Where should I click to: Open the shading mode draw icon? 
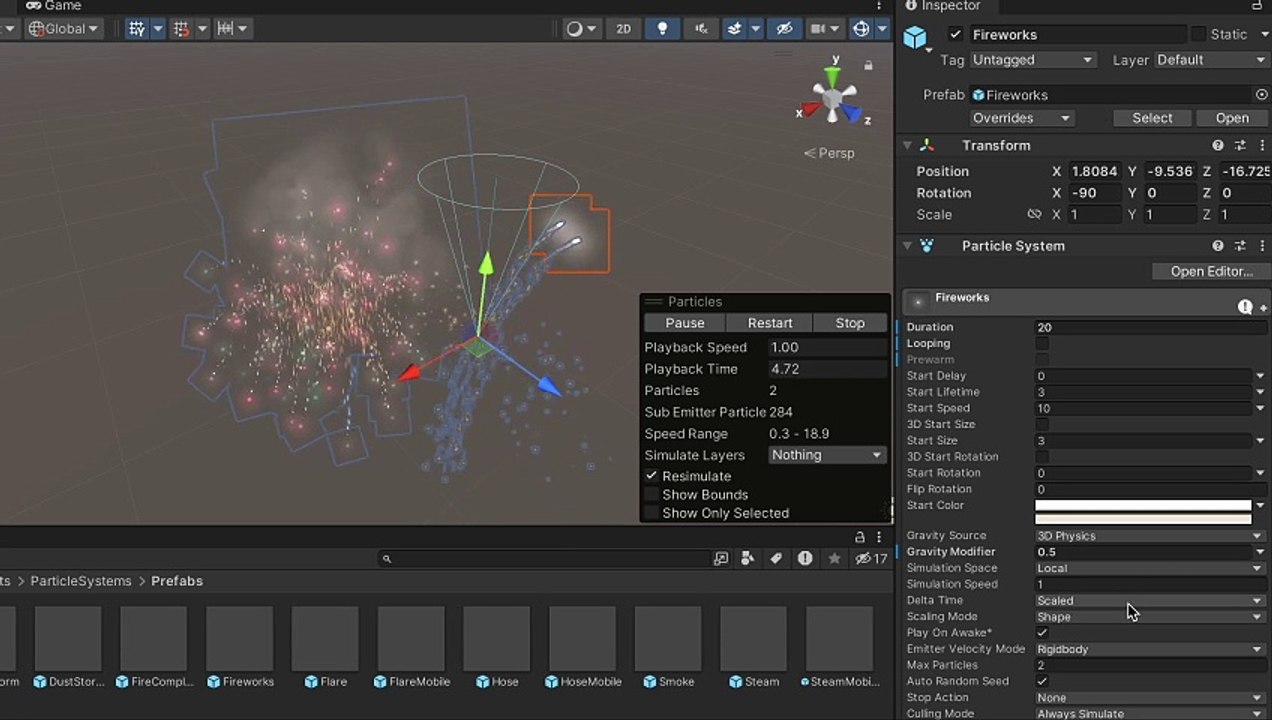(575, 29)
